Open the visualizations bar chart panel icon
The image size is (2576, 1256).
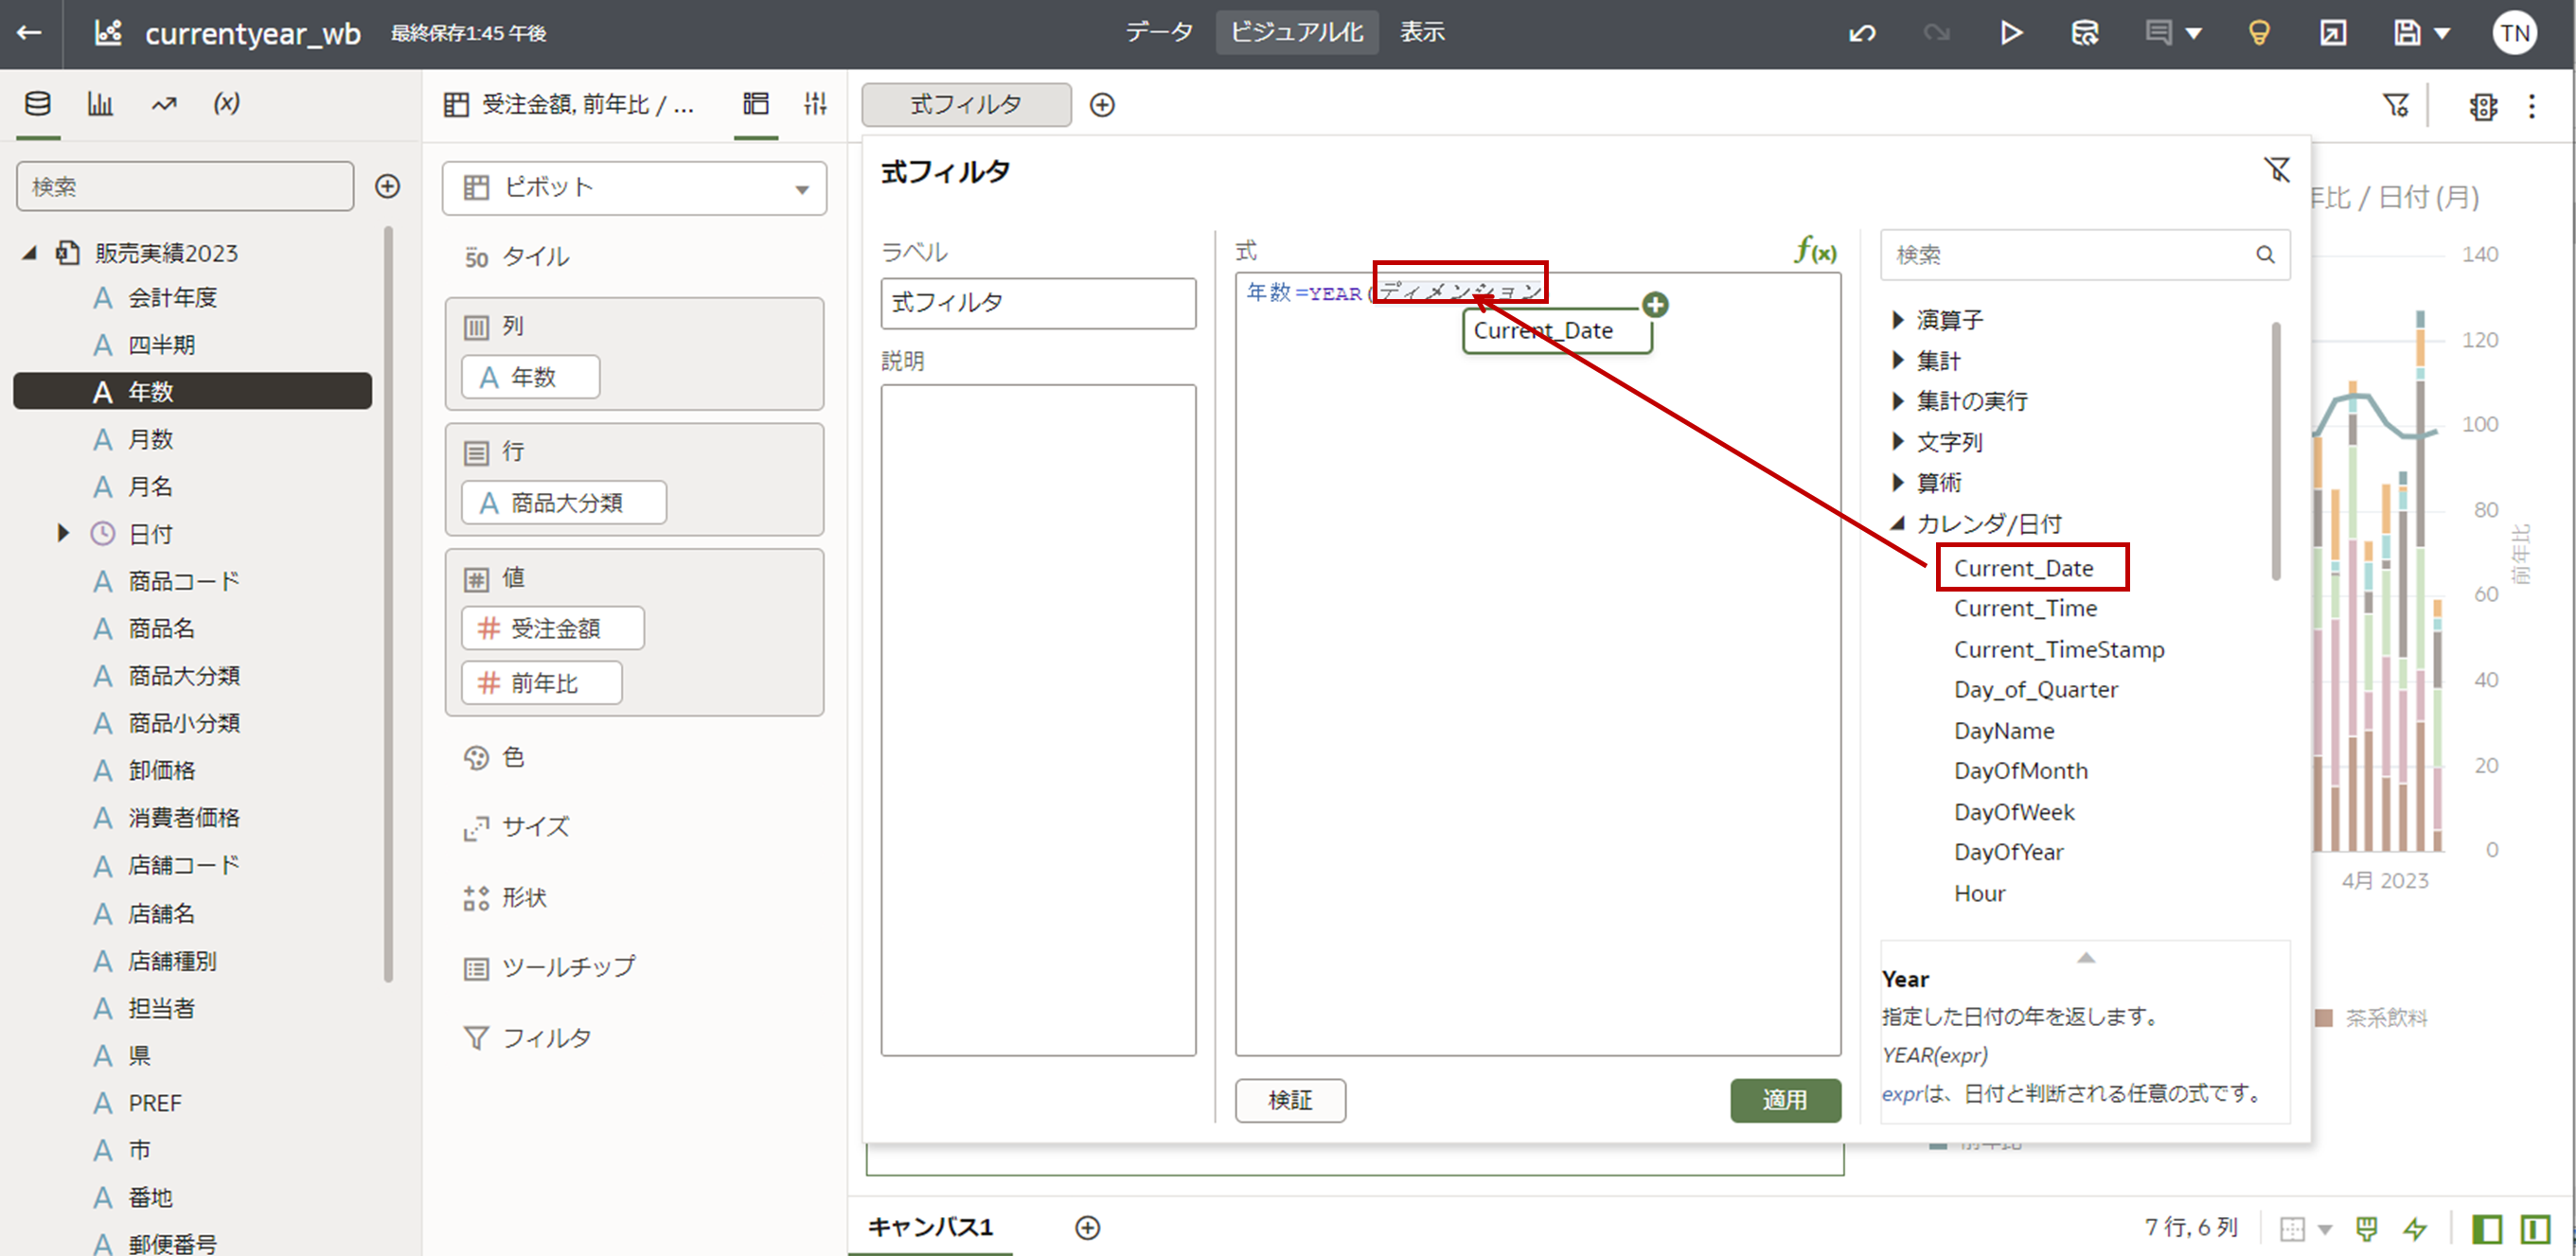100,103
